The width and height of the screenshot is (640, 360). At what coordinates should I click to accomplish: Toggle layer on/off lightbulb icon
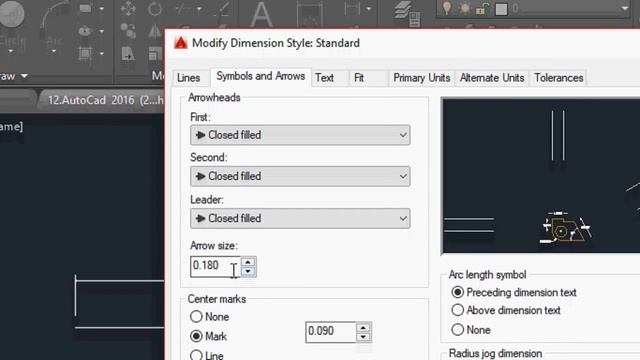pos(447,8)
